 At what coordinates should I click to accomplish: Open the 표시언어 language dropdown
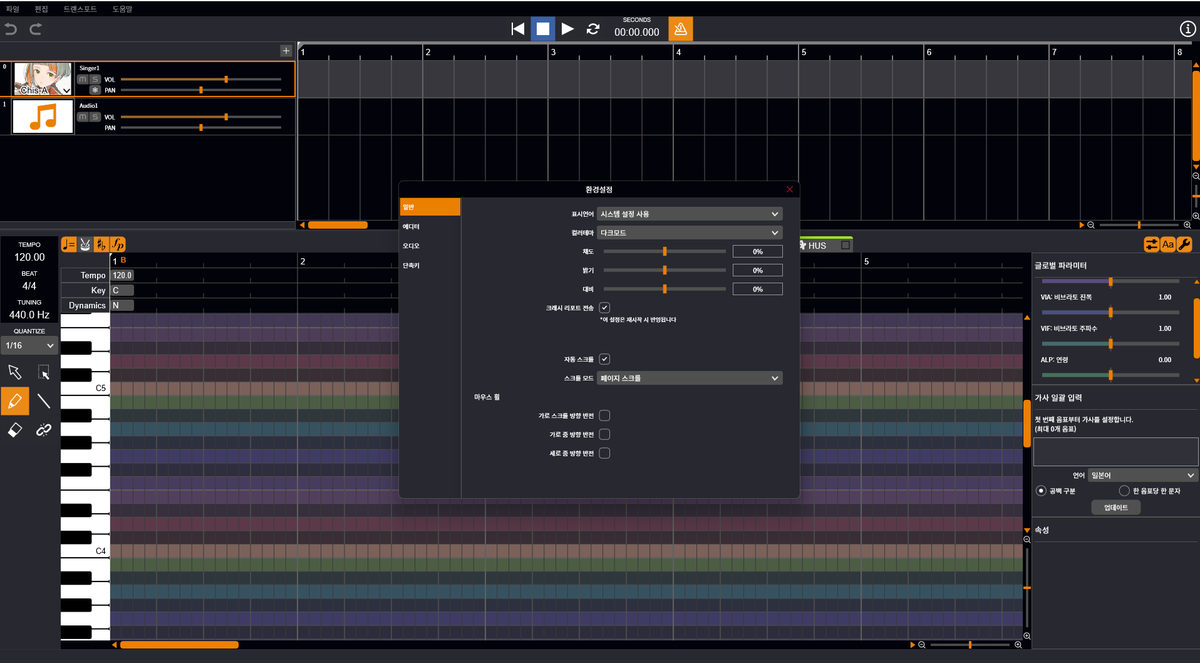tap(690, 213)
